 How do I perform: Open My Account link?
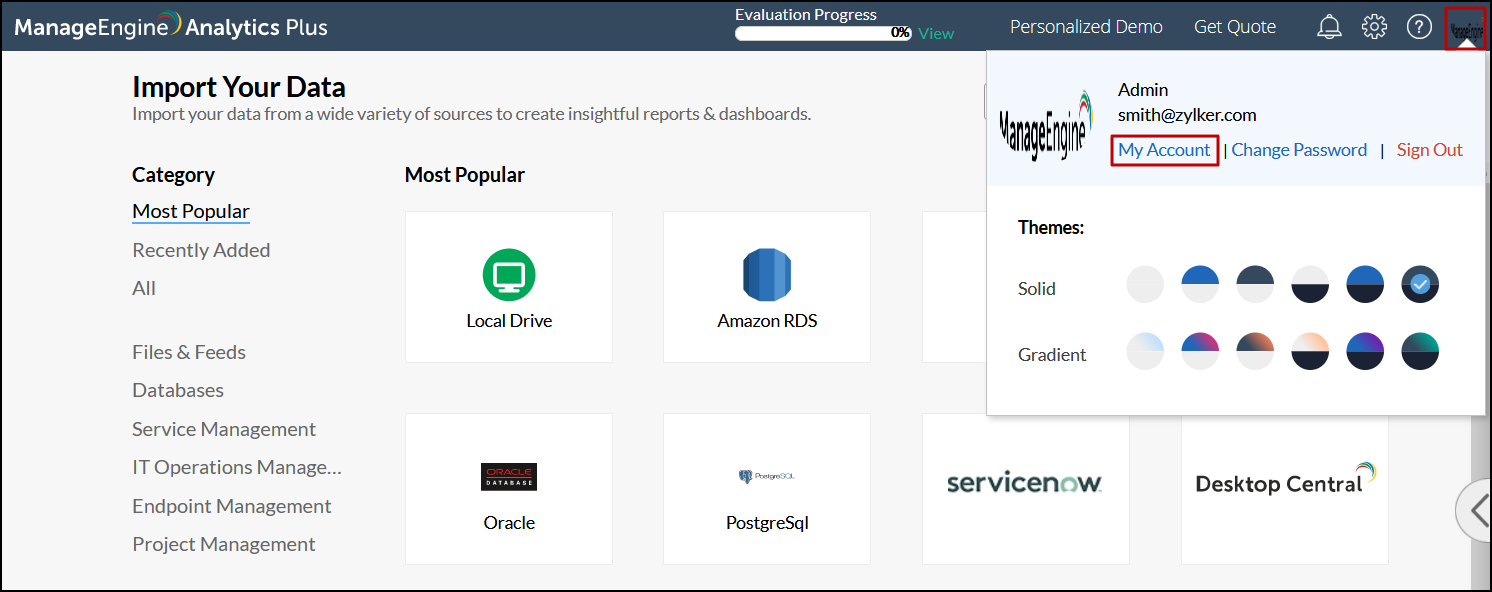click(1164, 150)
